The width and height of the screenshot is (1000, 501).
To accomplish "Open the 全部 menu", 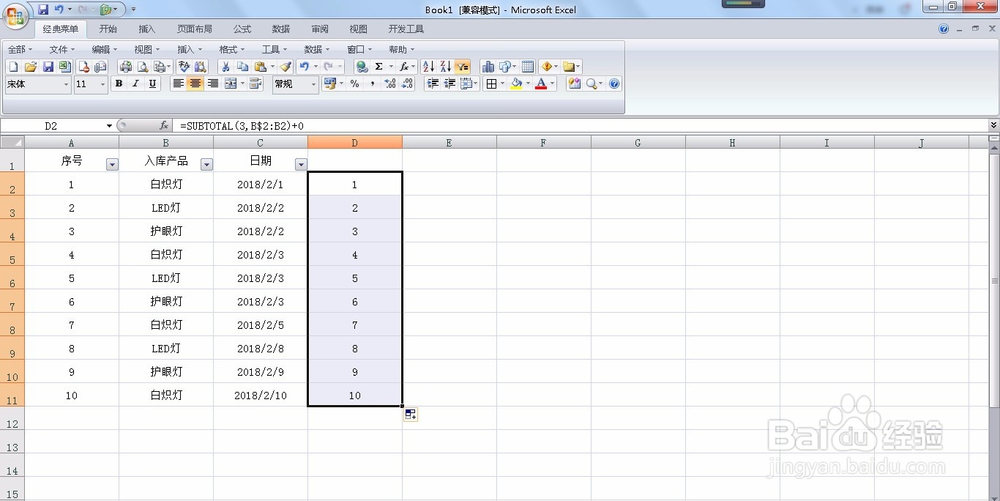I will coord(19,49).
